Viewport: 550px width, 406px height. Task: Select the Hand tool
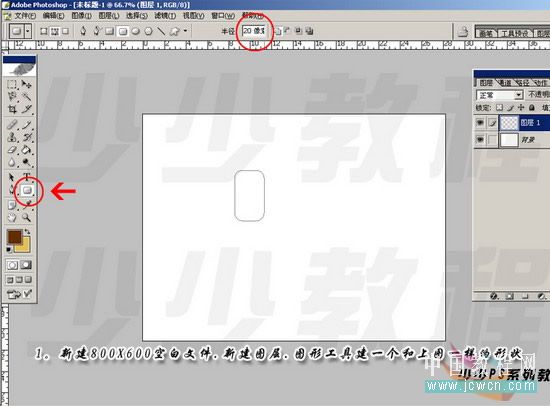pos(12,218)
